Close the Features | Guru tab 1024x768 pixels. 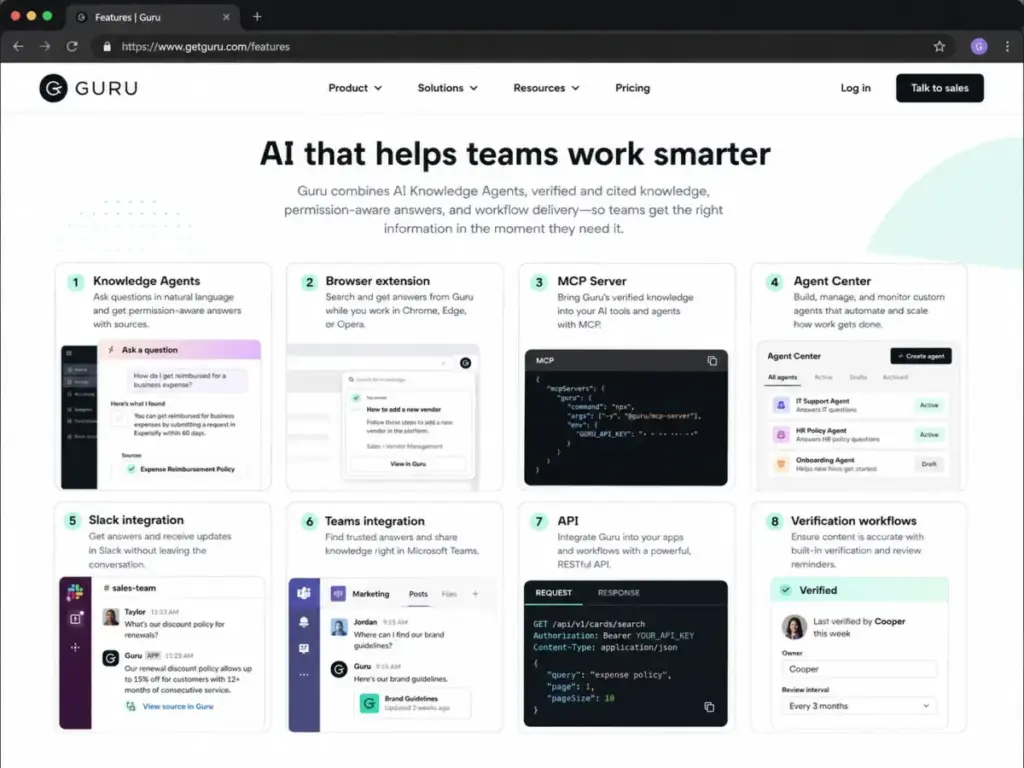pos(226,17)
